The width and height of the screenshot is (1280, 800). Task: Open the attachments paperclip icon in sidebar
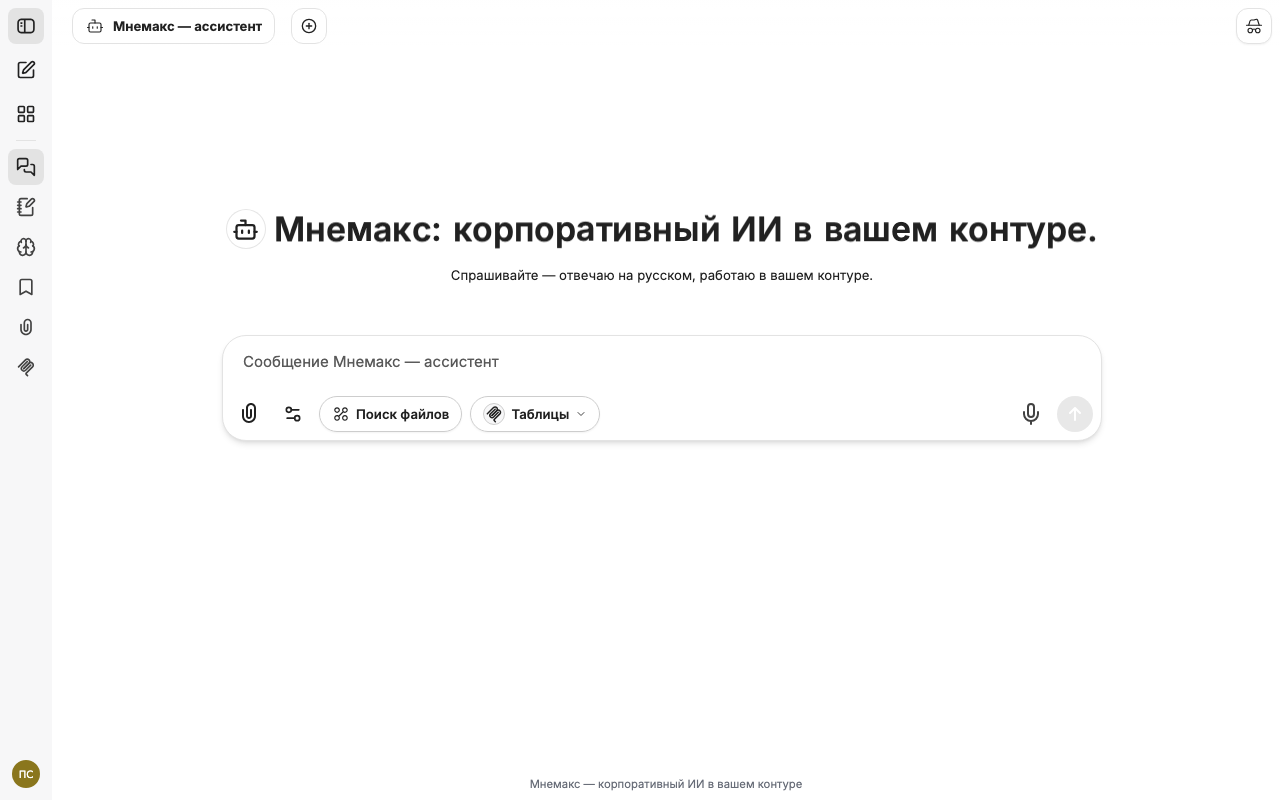[26, 327]
